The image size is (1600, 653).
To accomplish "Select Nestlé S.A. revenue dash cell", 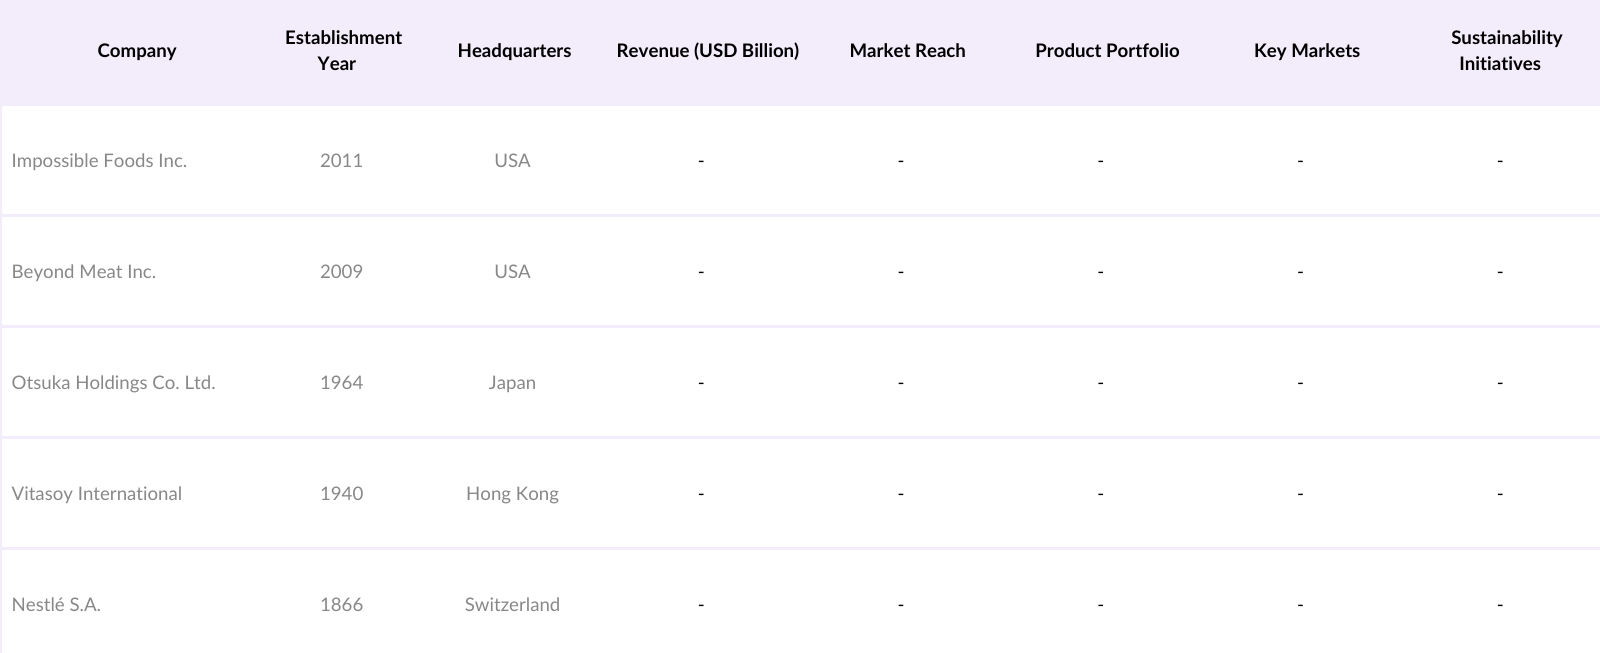I will point(701,605).
